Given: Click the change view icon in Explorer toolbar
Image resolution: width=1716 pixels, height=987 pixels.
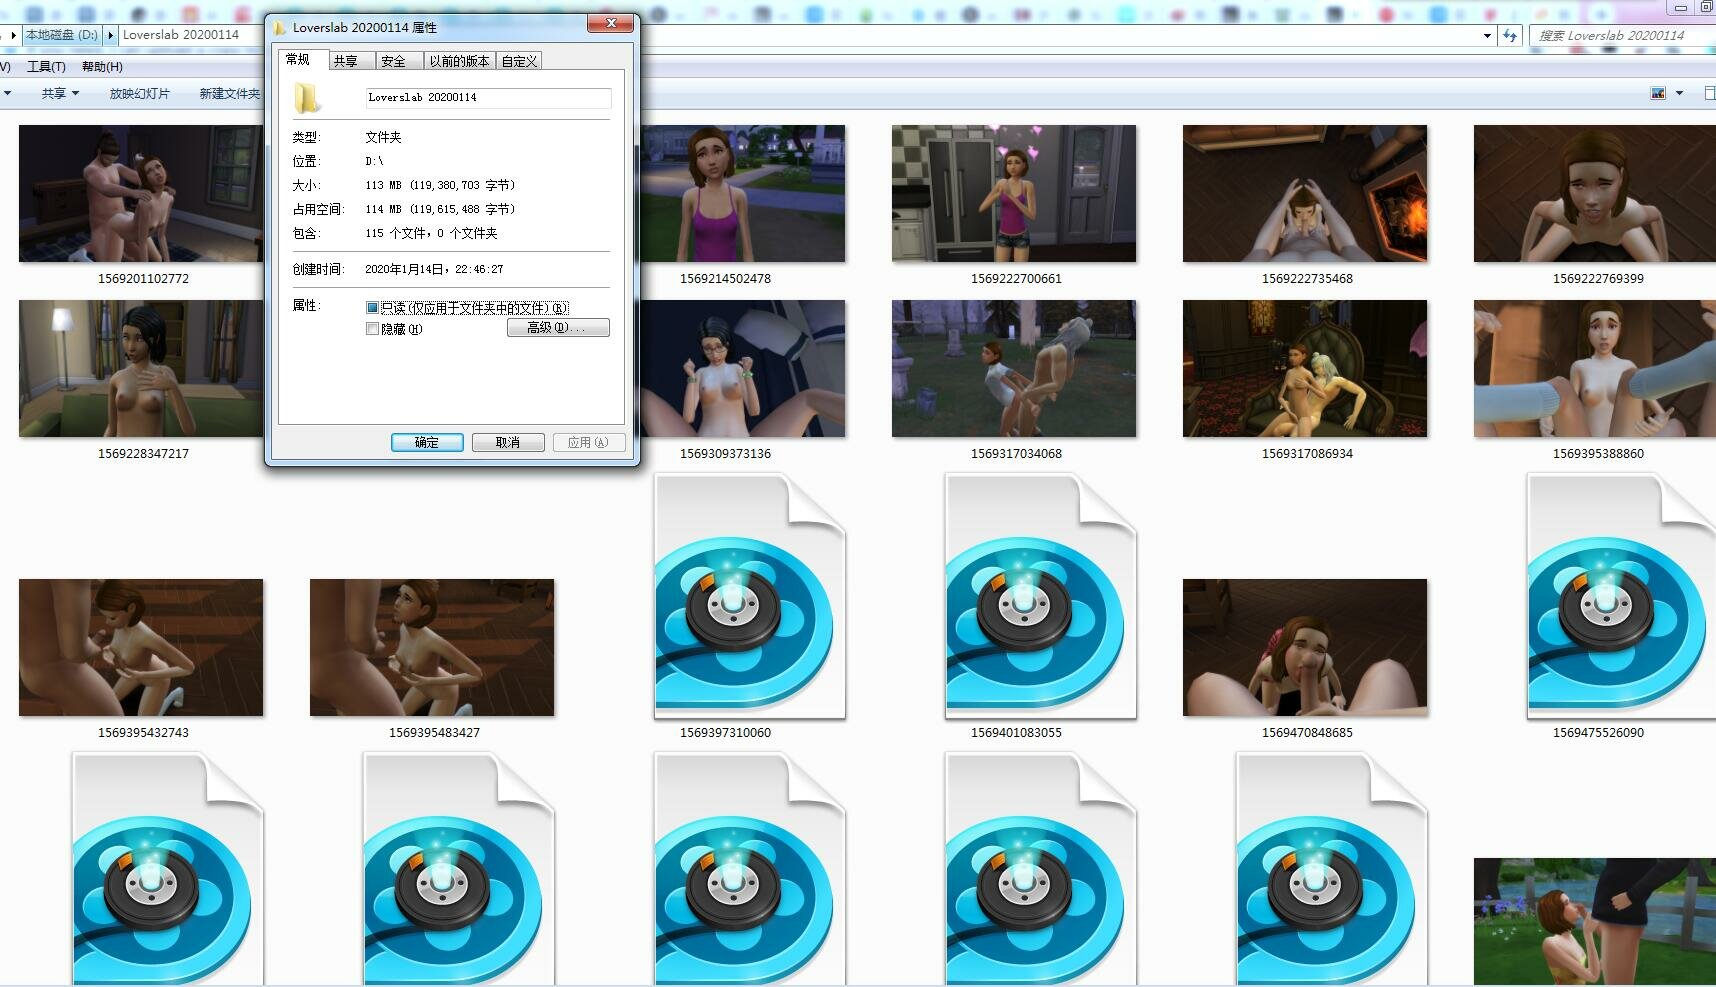Looking at the screenshot, I should click(x=1658, y=93).
